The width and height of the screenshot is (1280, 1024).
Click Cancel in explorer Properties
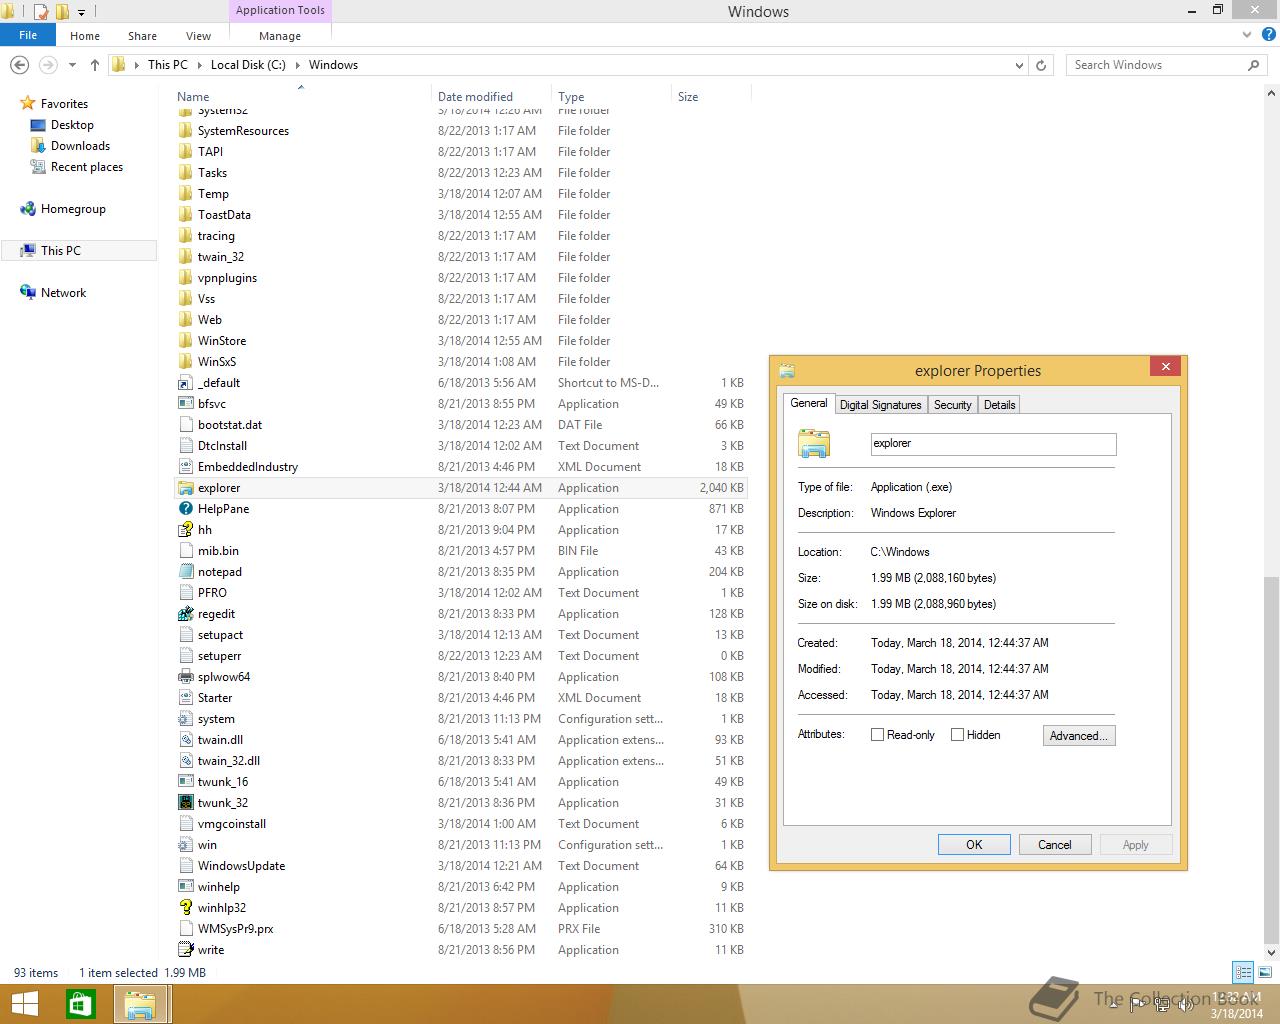[1054, 845]
